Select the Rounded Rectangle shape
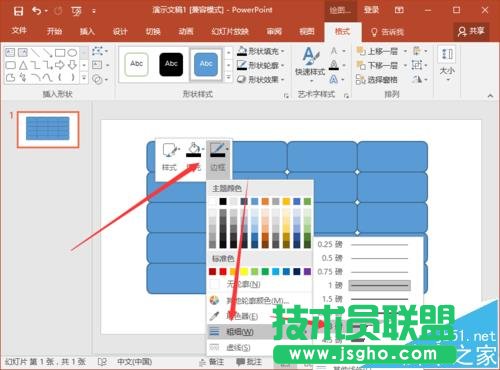500x370 pixels. [x=10, y=65]
